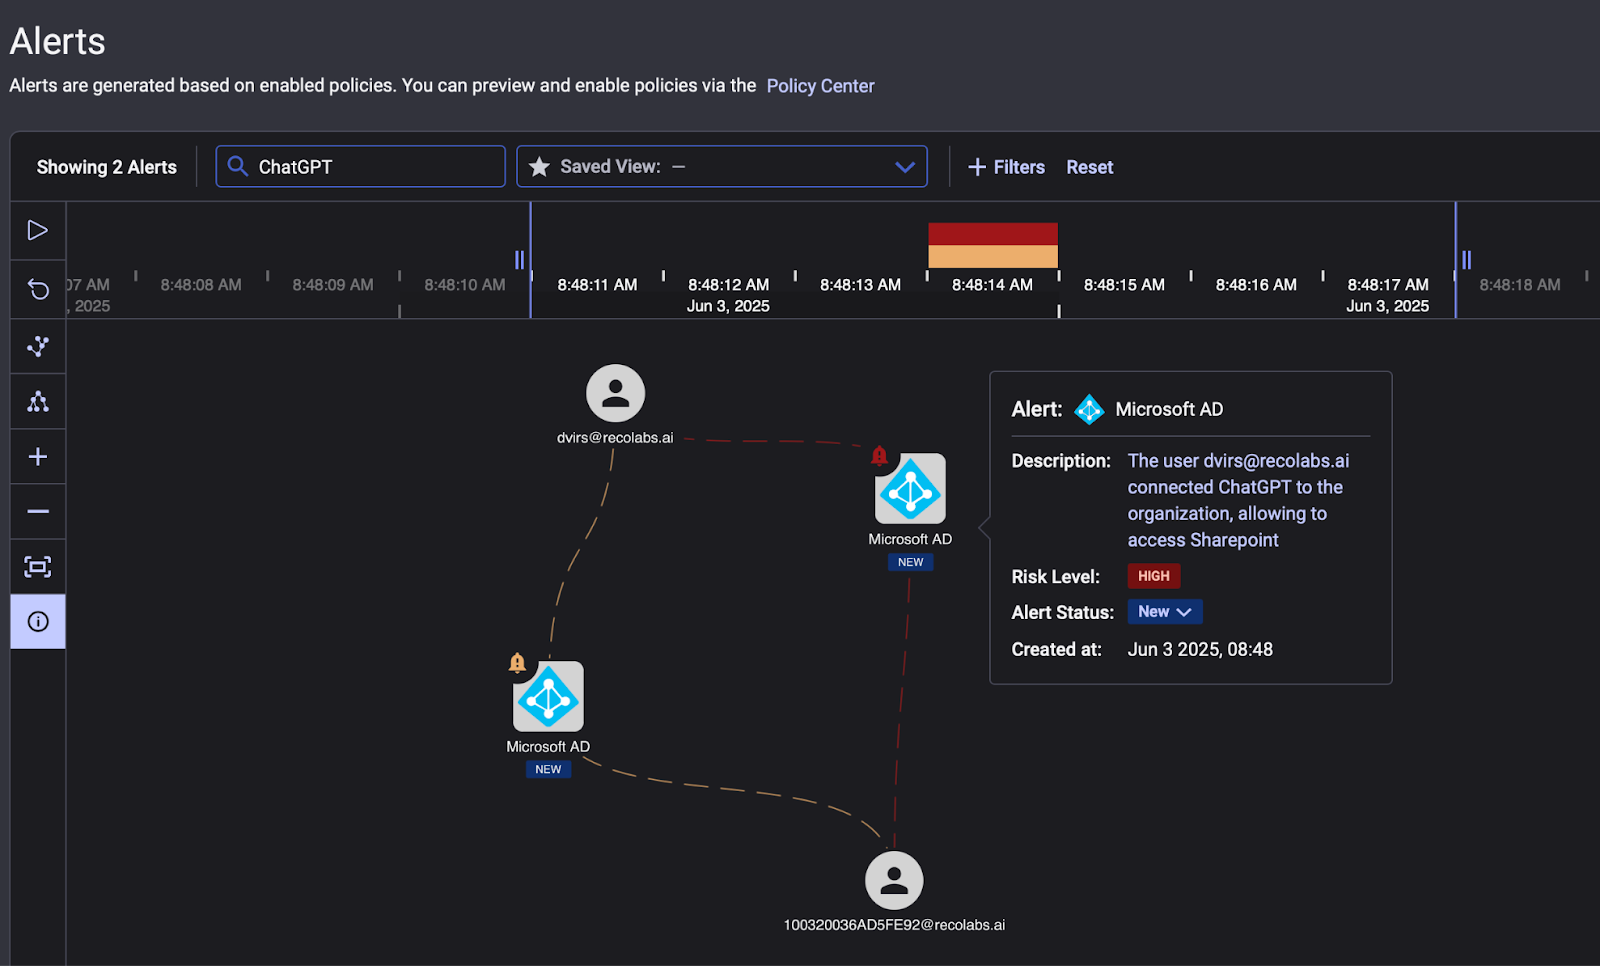
Task: Expand the Alert Status New dropdown
Action: 1164,612
